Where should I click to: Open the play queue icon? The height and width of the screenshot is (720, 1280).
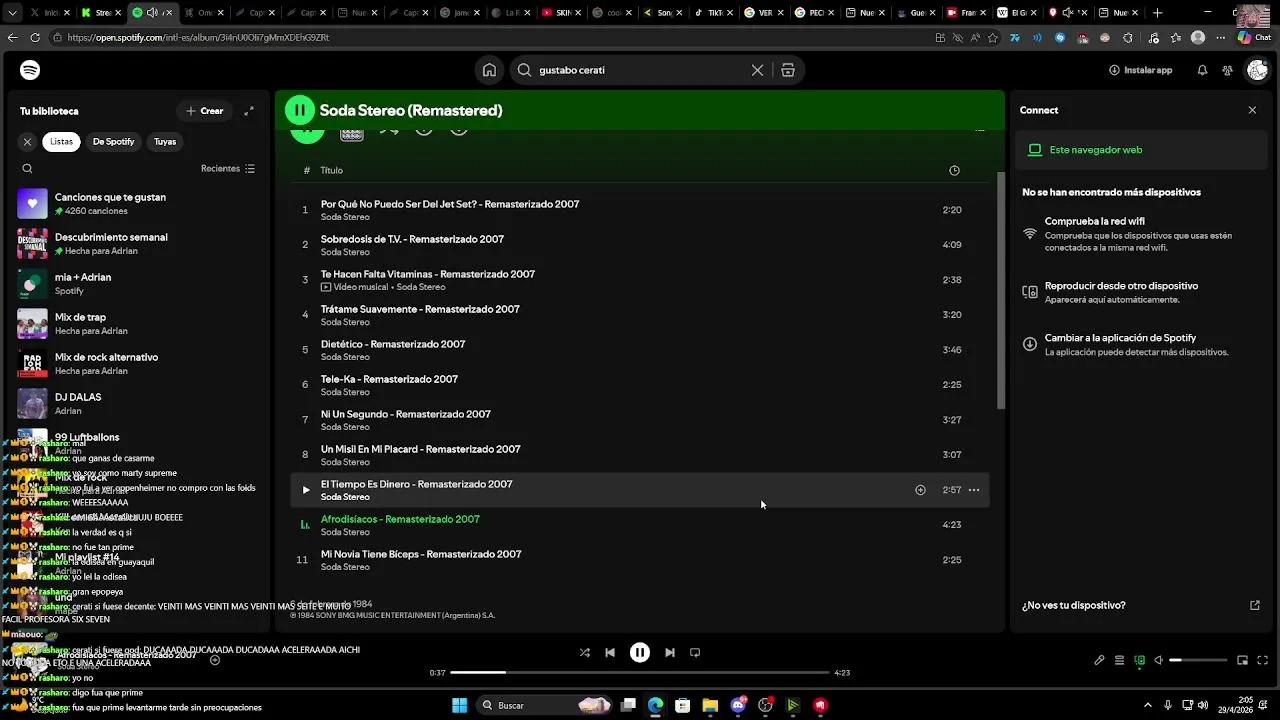pos(1119,660)
